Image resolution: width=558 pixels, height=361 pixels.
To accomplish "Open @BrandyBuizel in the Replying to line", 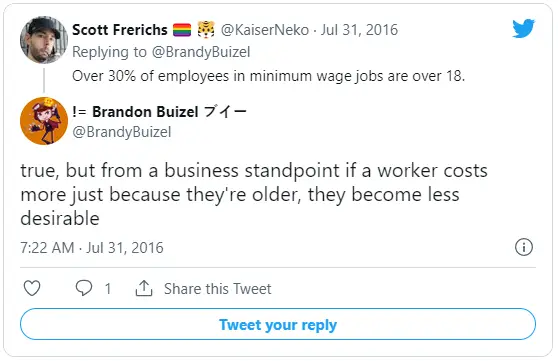I will click(x=201, y=52).
